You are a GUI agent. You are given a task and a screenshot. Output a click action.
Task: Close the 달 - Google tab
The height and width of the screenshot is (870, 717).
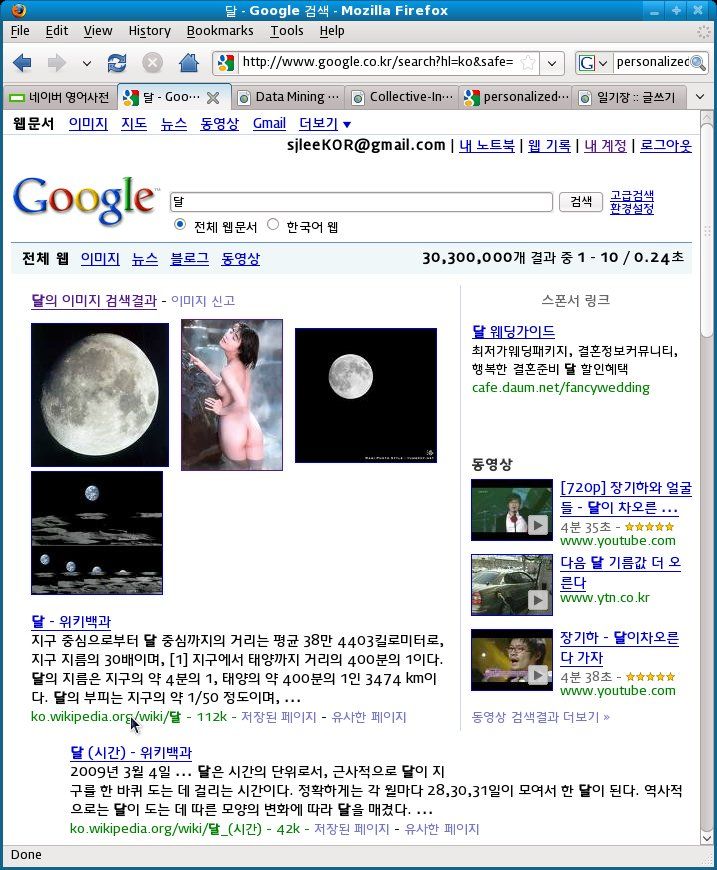tap(213, 98)
